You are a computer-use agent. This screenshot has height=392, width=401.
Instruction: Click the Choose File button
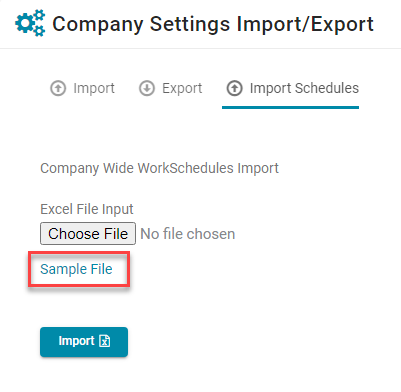pyautogui.click(x=88, y=234)
